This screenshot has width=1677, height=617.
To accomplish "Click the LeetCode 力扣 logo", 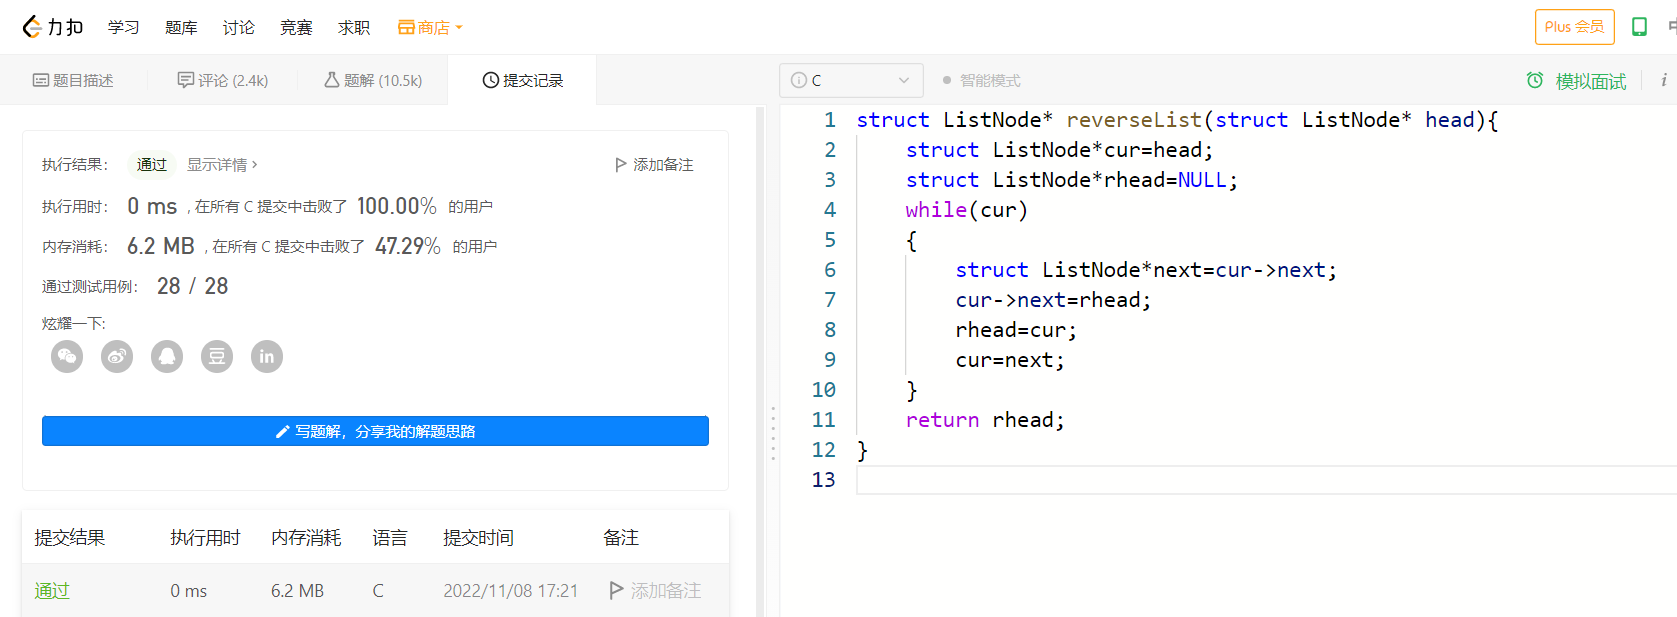I will point(53,27).
